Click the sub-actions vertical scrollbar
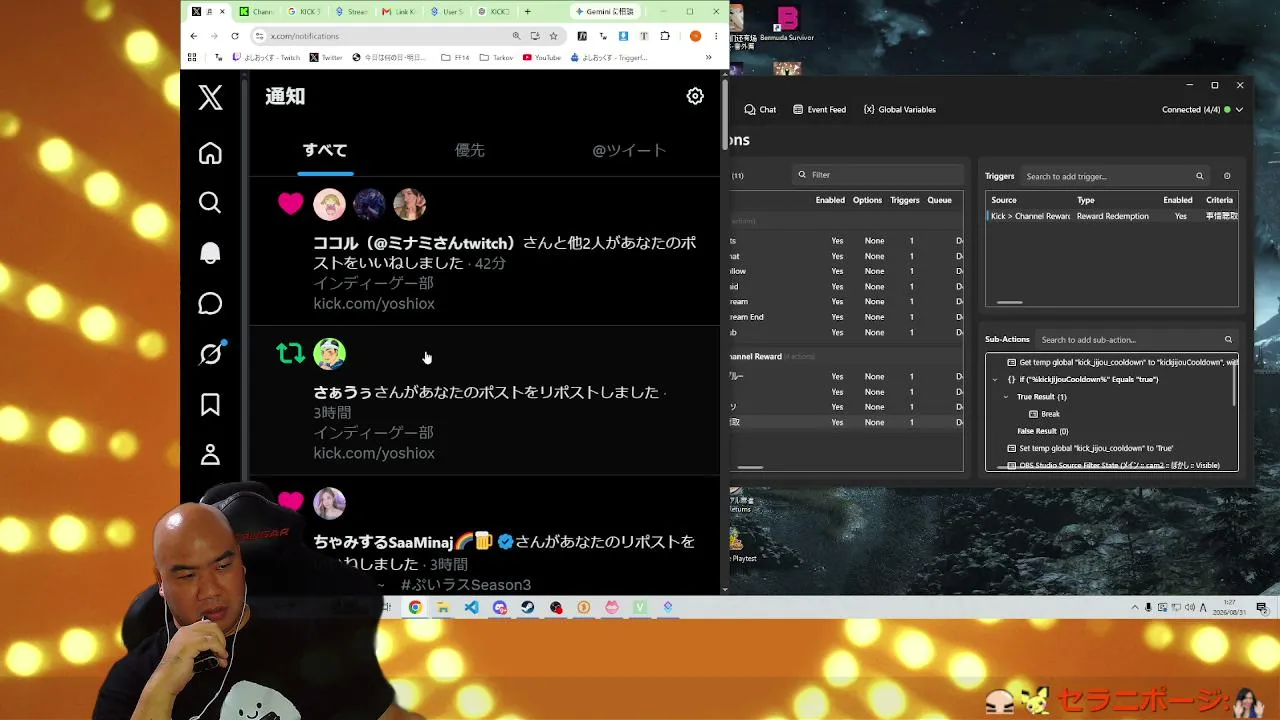Screen dimensions: 1280x720 point(1236,385)
